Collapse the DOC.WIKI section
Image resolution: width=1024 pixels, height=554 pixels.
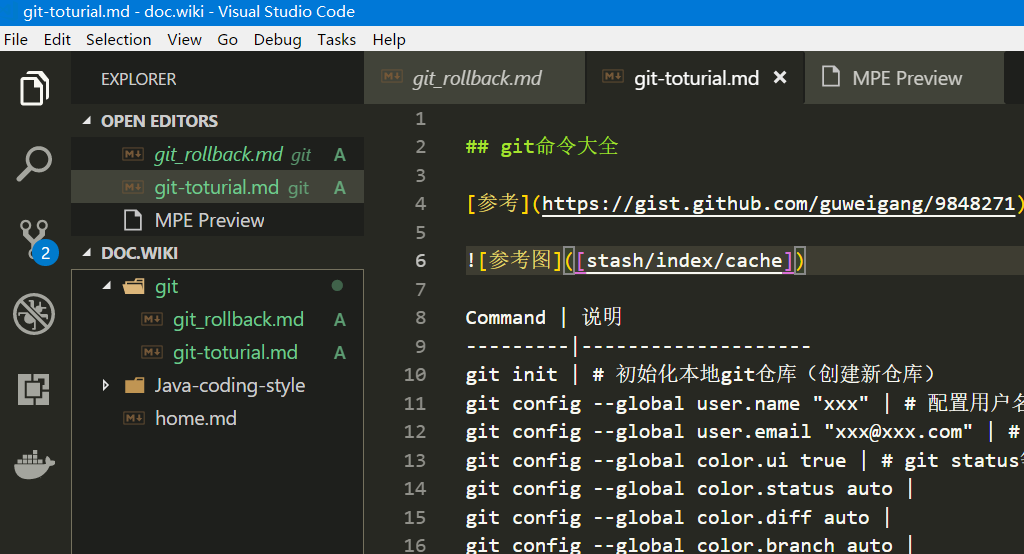[87, 253]
